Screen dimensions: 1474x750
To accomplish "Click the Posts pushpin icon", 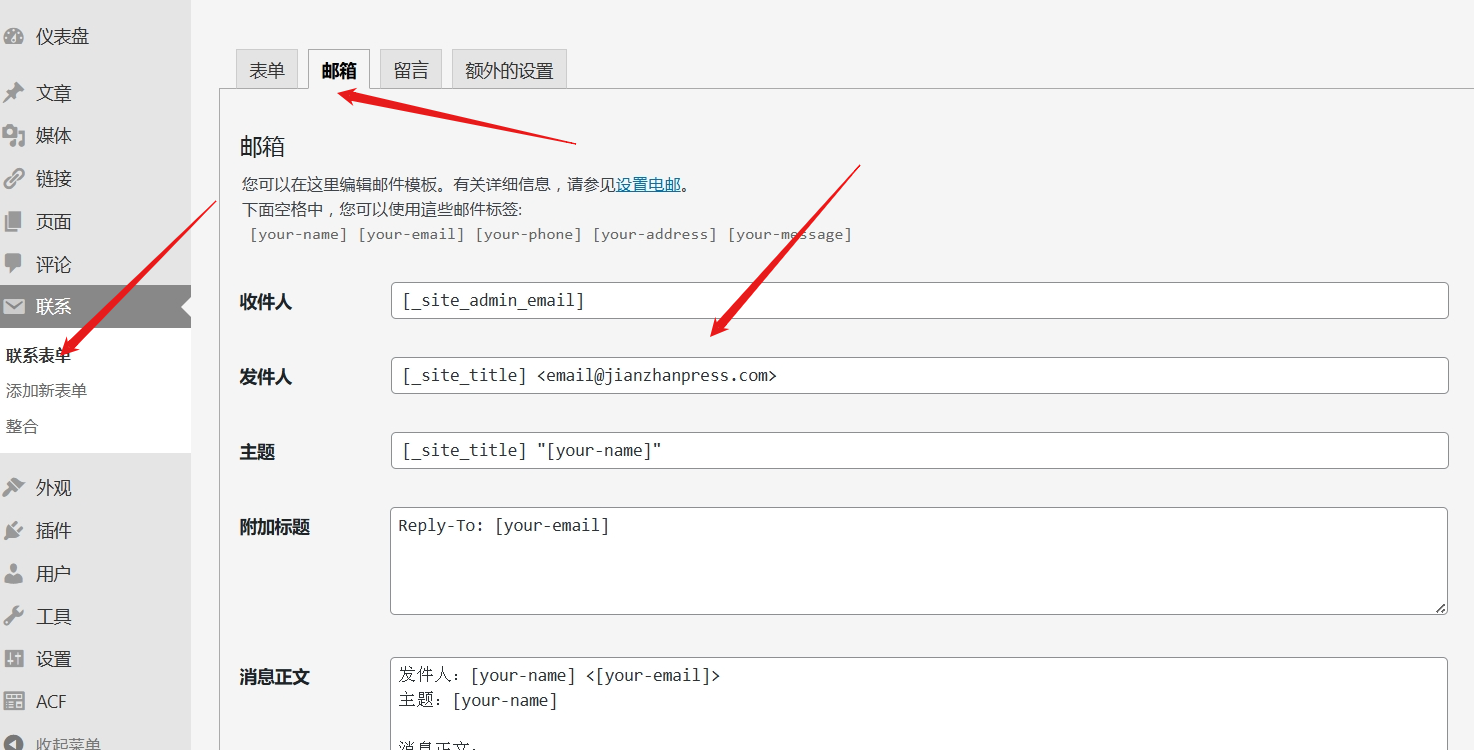I will point(13,93).
